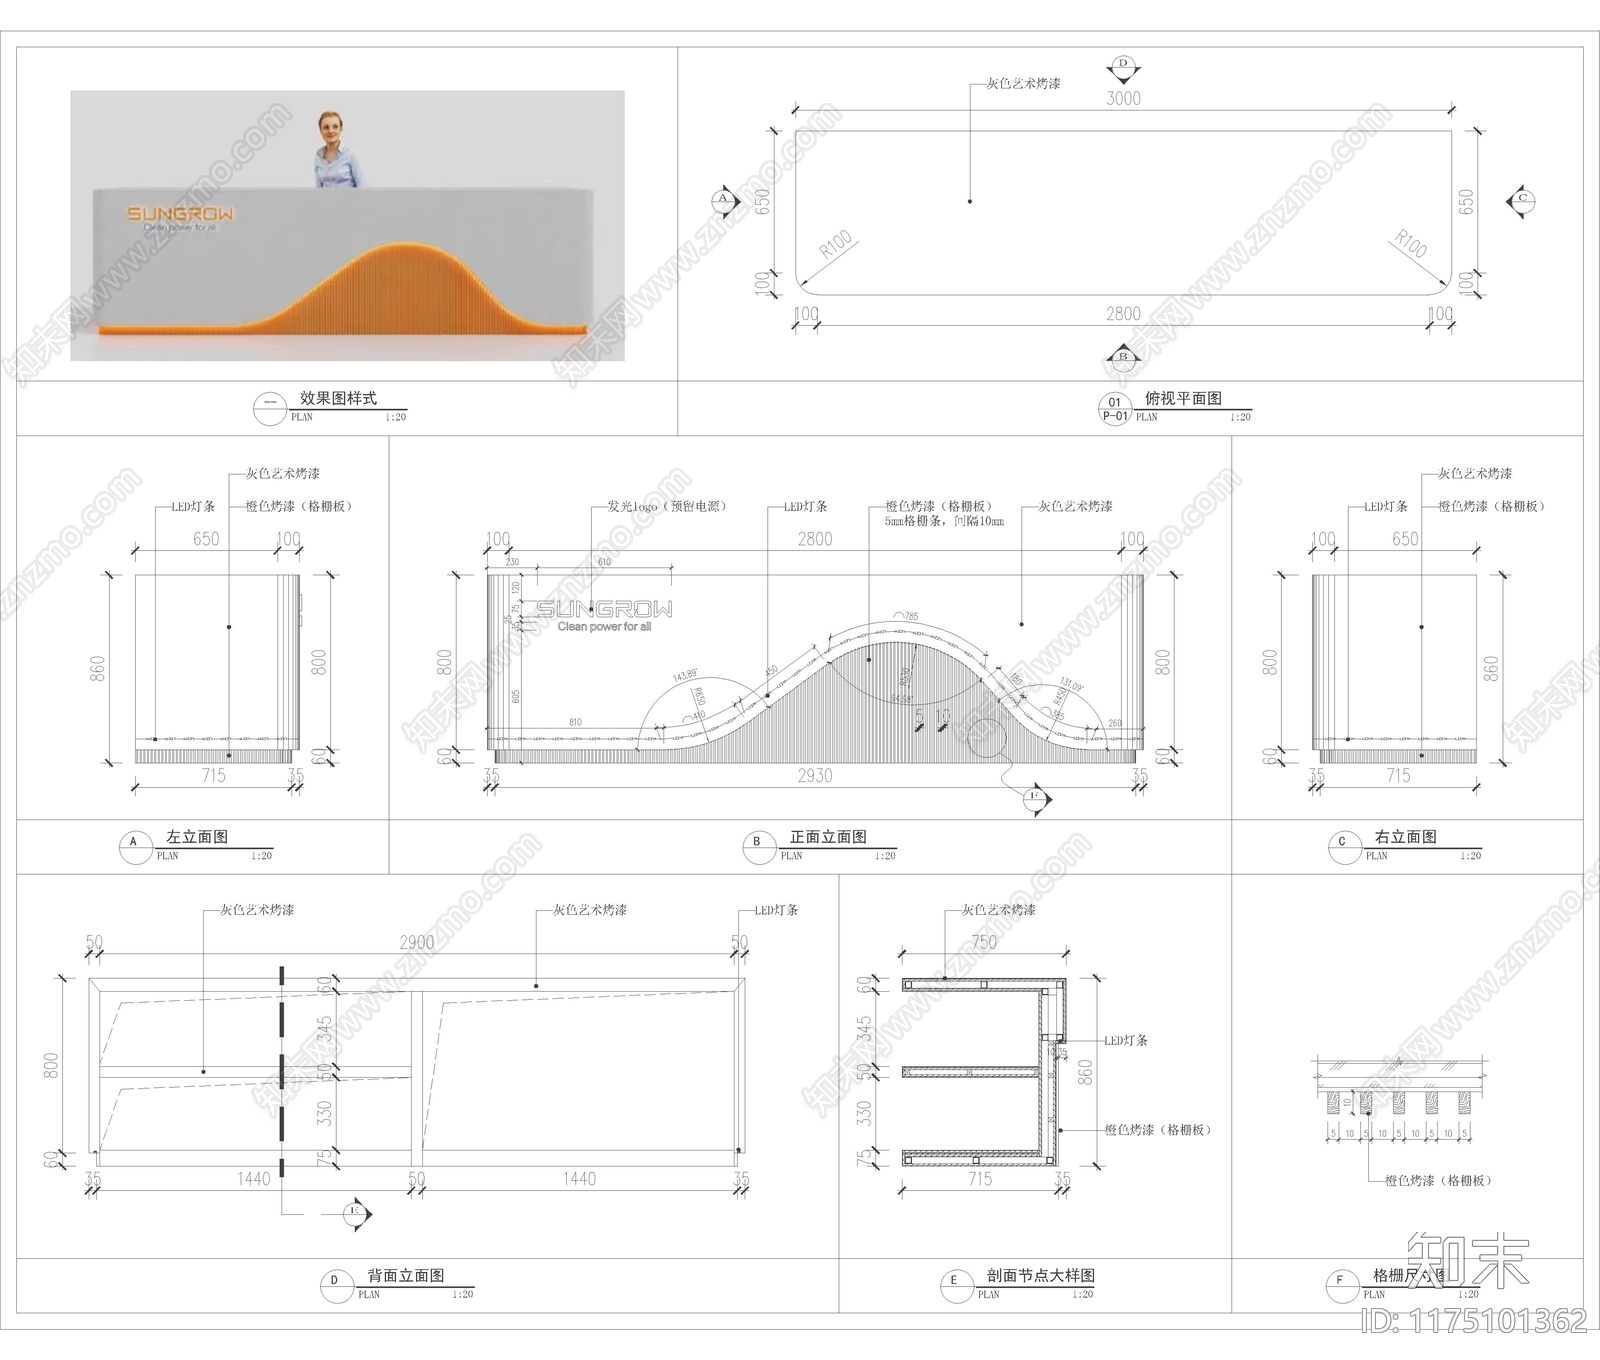1600x1360 pixels.
Task: Click the 860 height dimension in left elevation
Action: tap(98, 667)
